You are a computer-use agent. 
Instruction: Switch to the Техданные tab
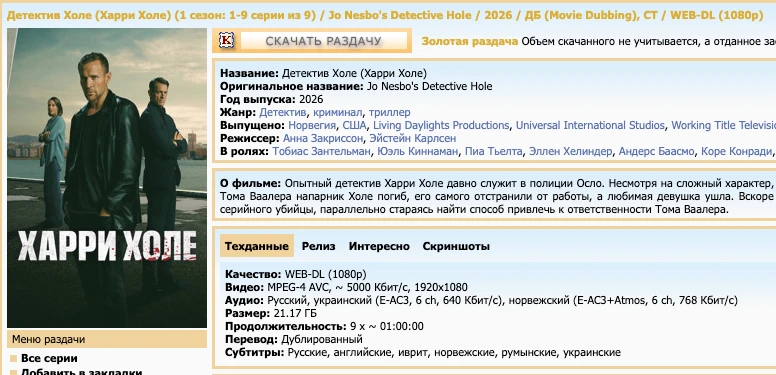(x=257, y=246)
